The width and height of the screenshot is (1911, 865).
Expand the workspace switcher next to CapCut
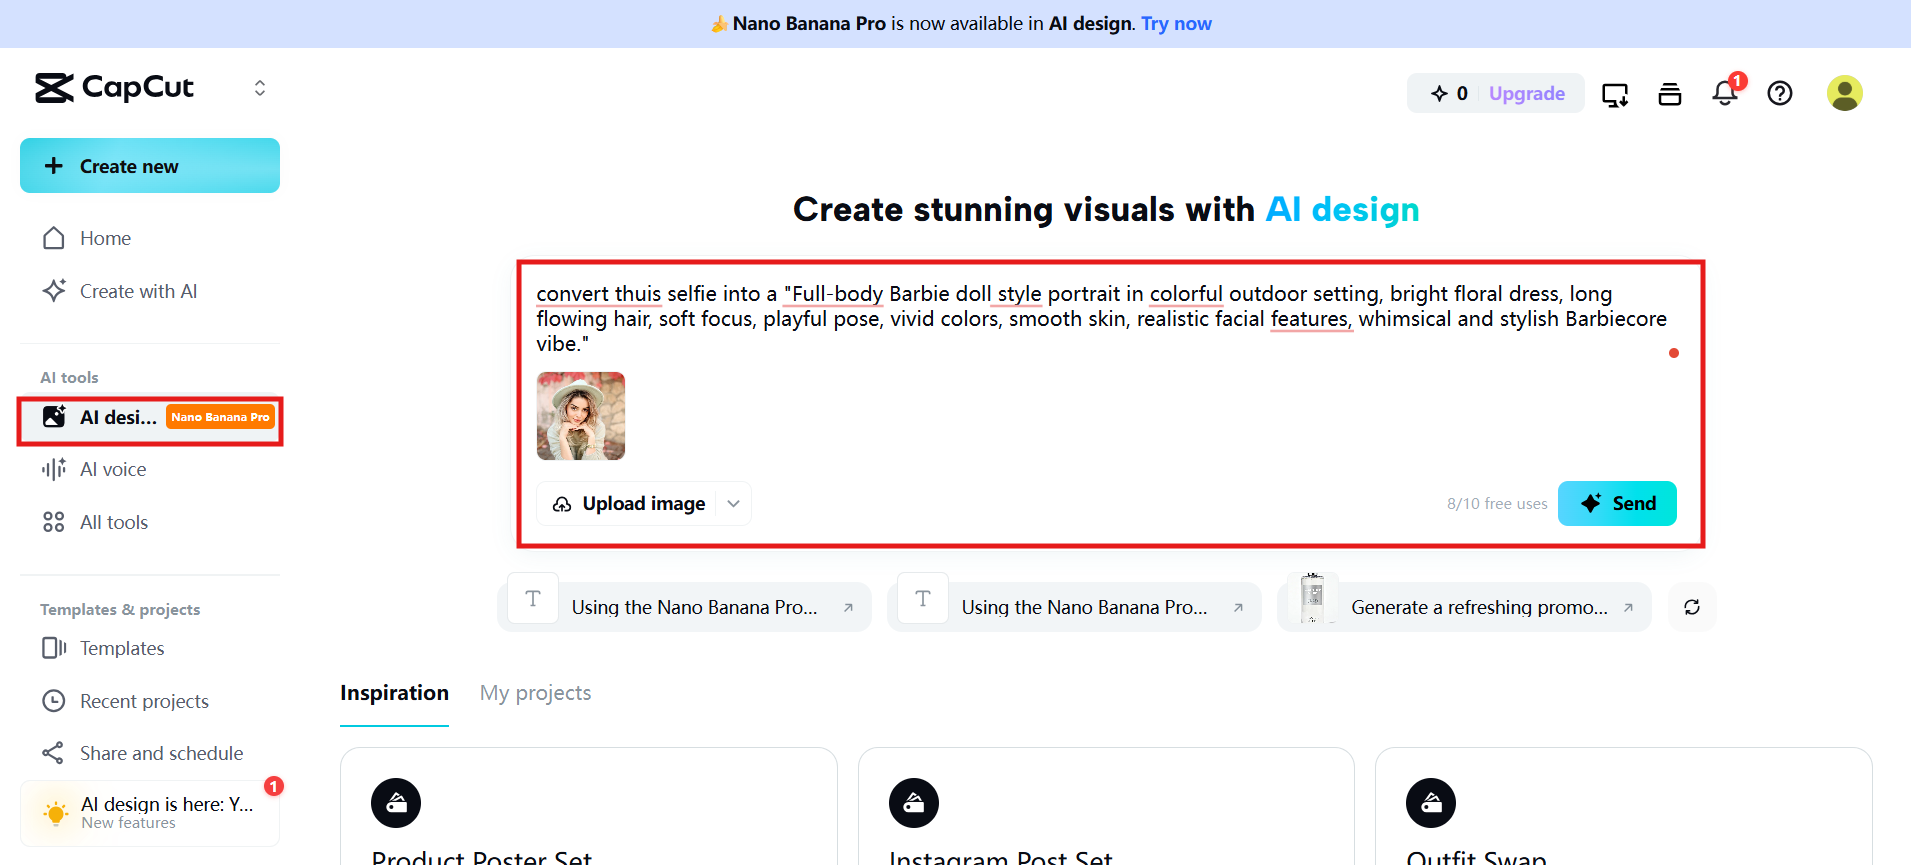[x=260, y=88]
